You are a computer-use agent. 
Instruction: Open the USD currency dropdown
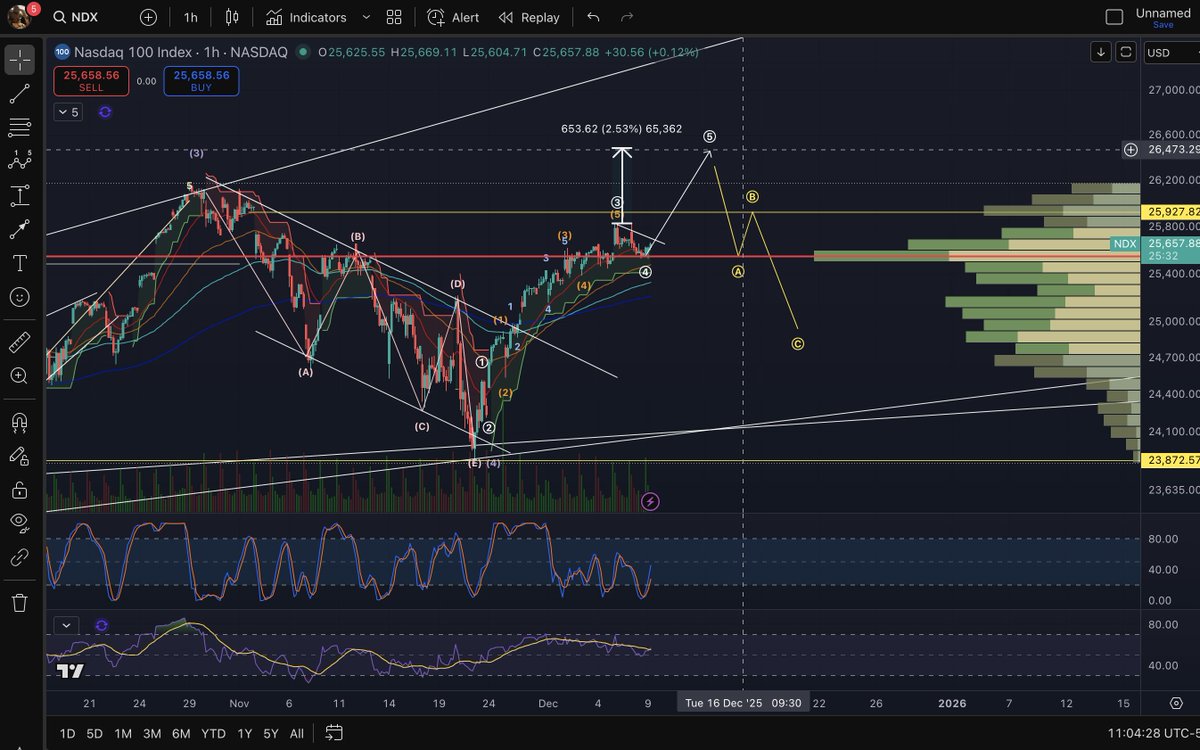tap(1169, 52)
